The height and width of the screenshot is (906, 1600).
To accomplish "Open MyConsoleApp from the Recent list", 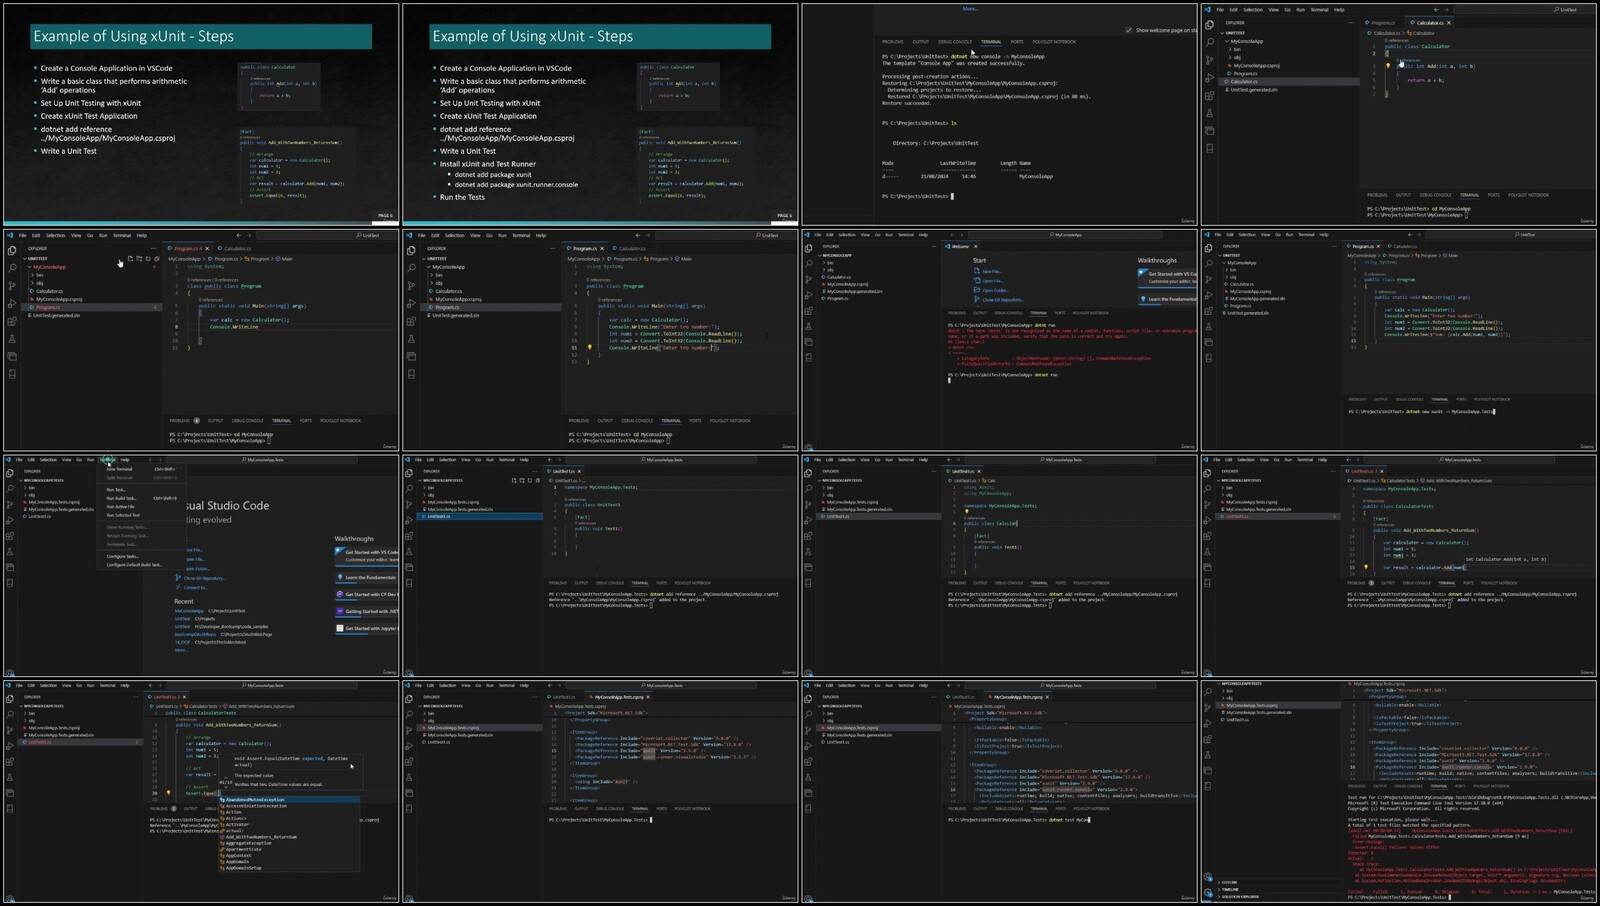I will click(189, 610).
